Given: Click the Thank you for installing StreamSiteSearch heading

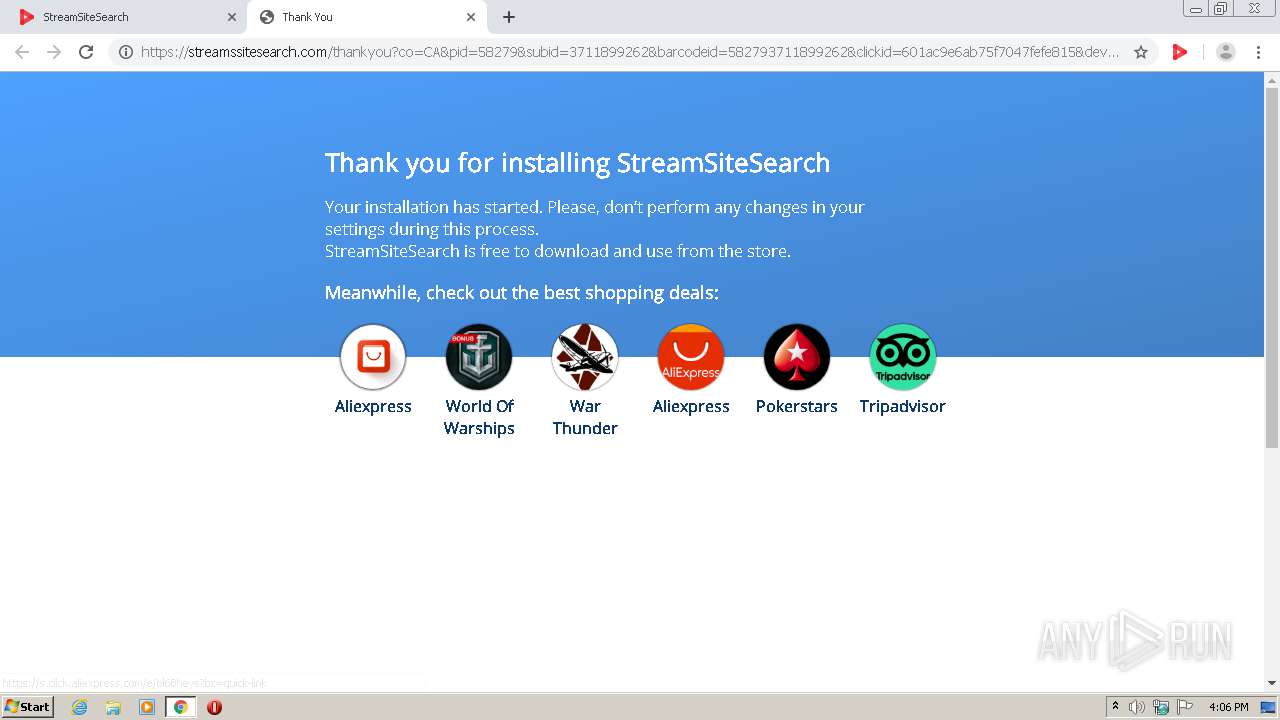Looking at the screenshot, I should pyautogui.click(x=577, y=163).
